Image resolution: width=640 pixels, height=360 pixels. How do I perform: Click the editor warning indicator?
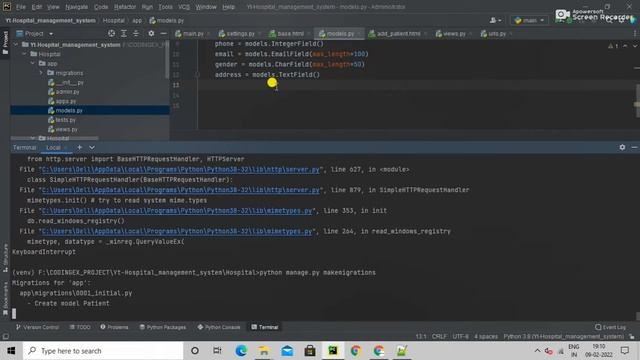point(613,46)
